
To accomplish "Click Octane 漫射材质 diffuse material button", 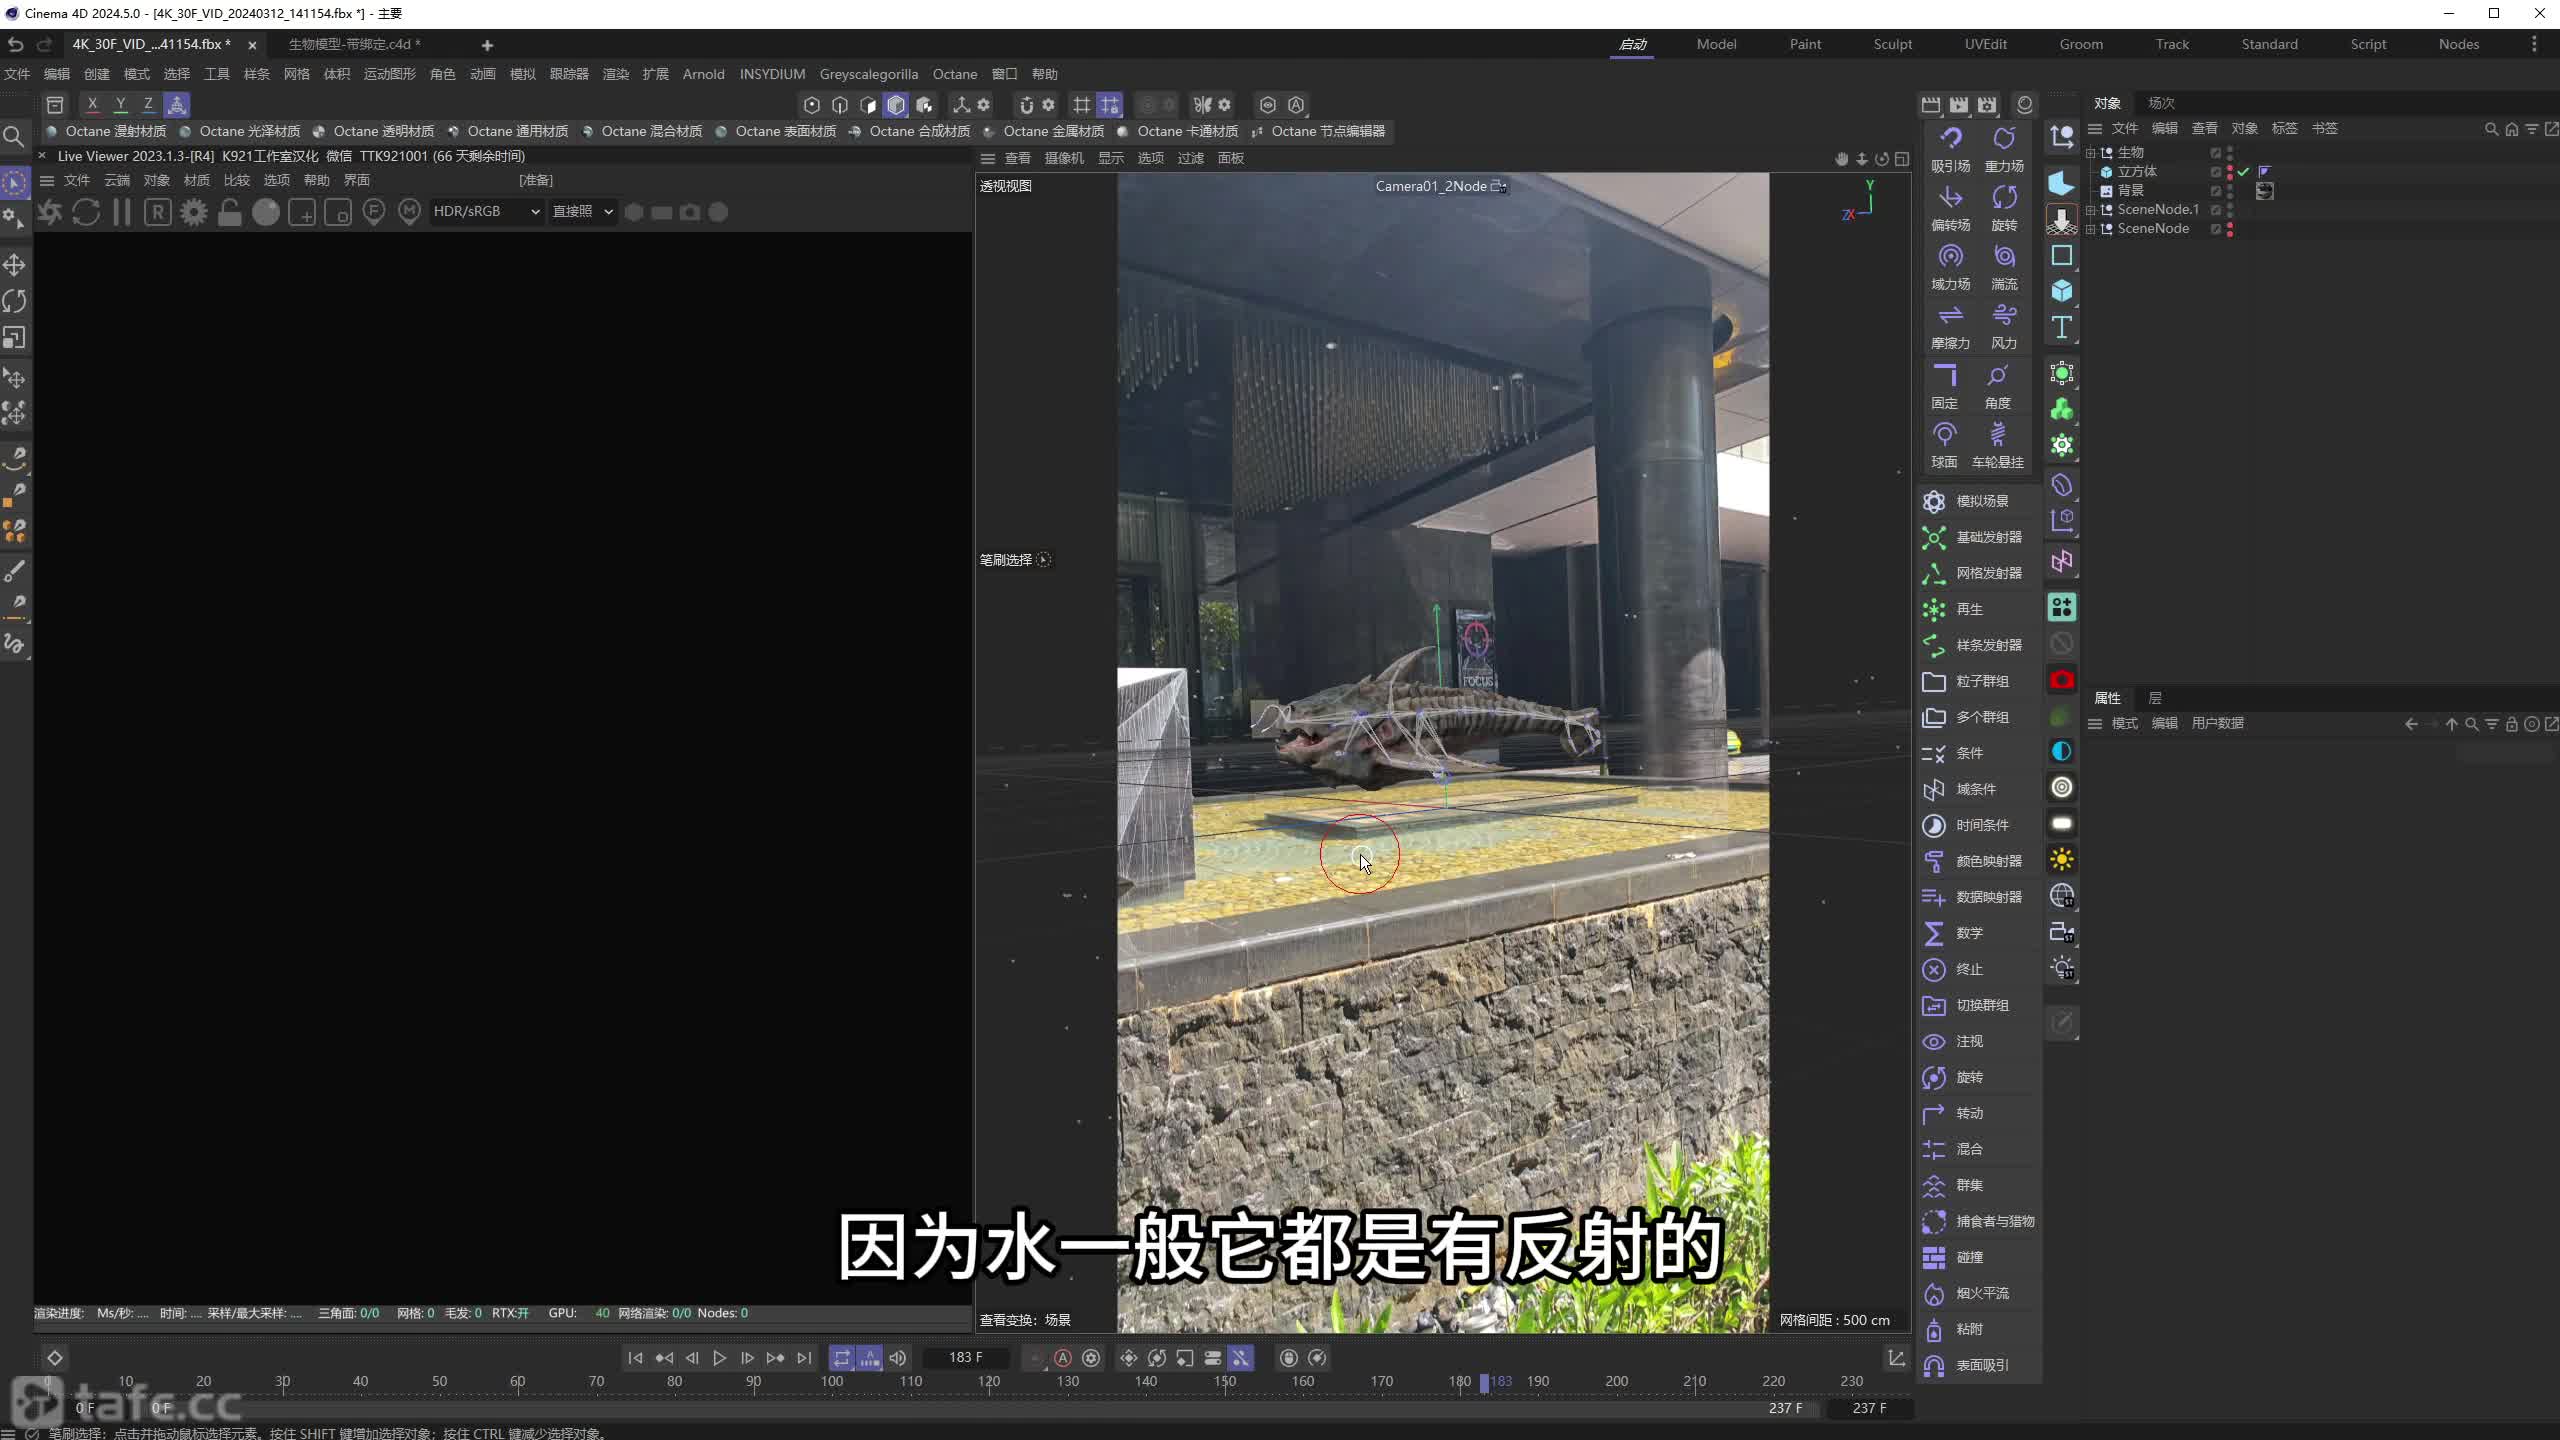I will pyautogui.click(x=106, y=131).
